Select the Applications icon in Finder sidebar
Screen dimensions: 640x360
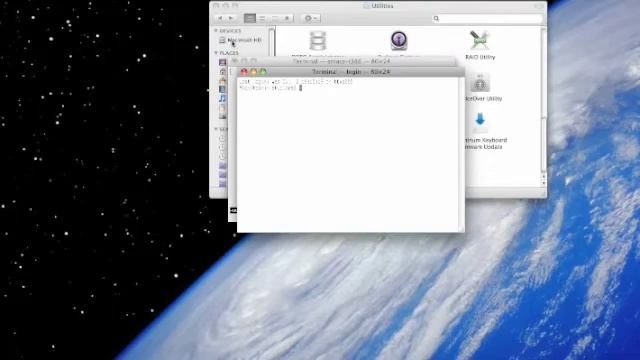(222, 80)
